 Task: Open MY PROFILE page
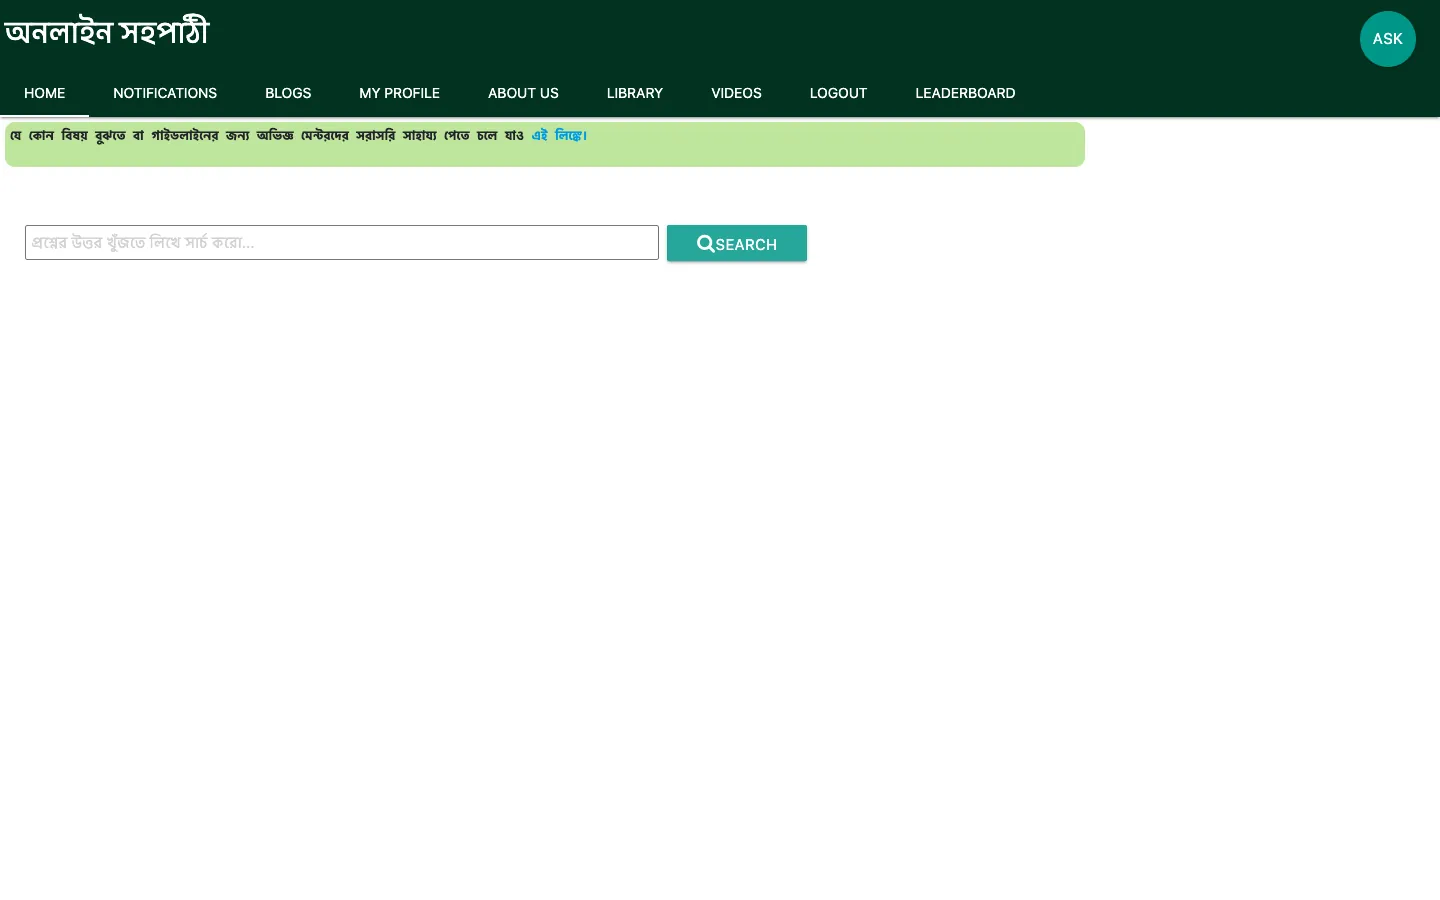click(399, 93)
